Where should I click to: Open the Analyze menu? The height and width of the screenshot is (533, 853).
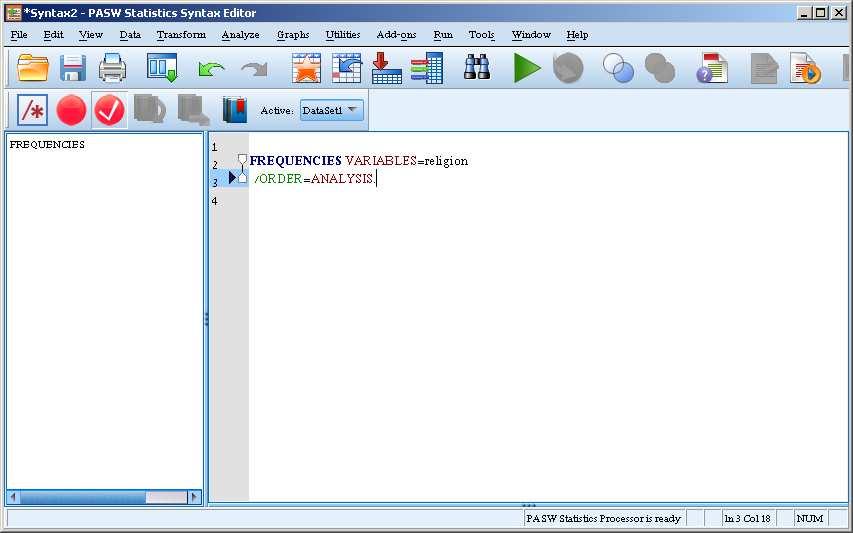coord(240,35)
